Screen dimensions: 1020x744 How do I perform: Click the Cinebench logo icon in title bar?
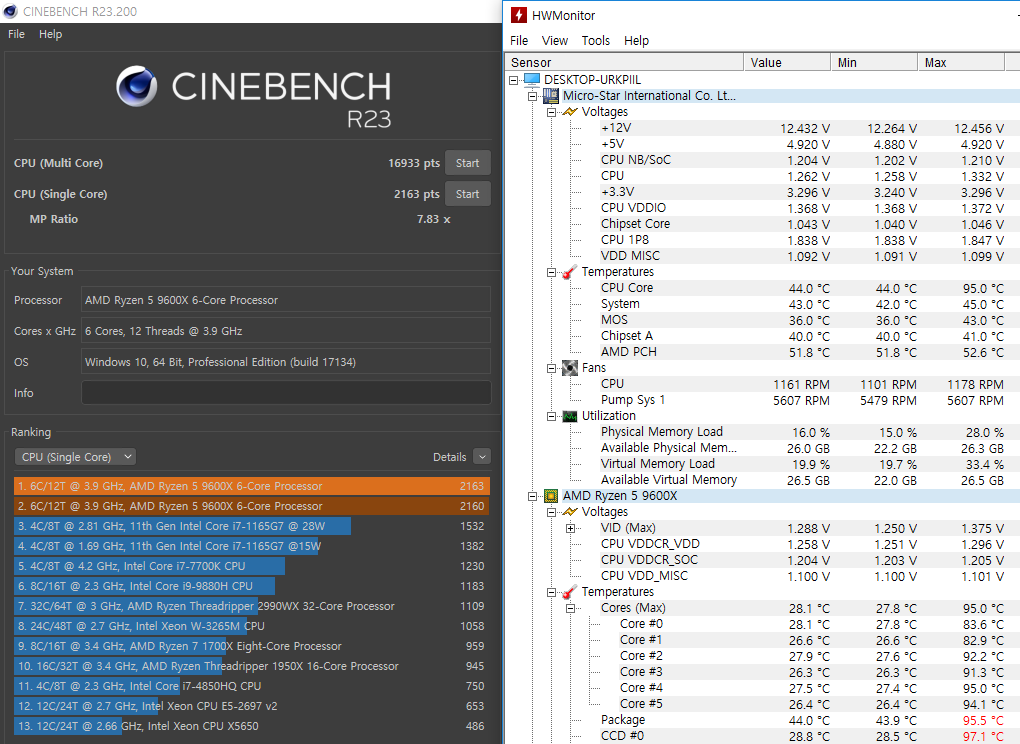(x=10, y=11)
